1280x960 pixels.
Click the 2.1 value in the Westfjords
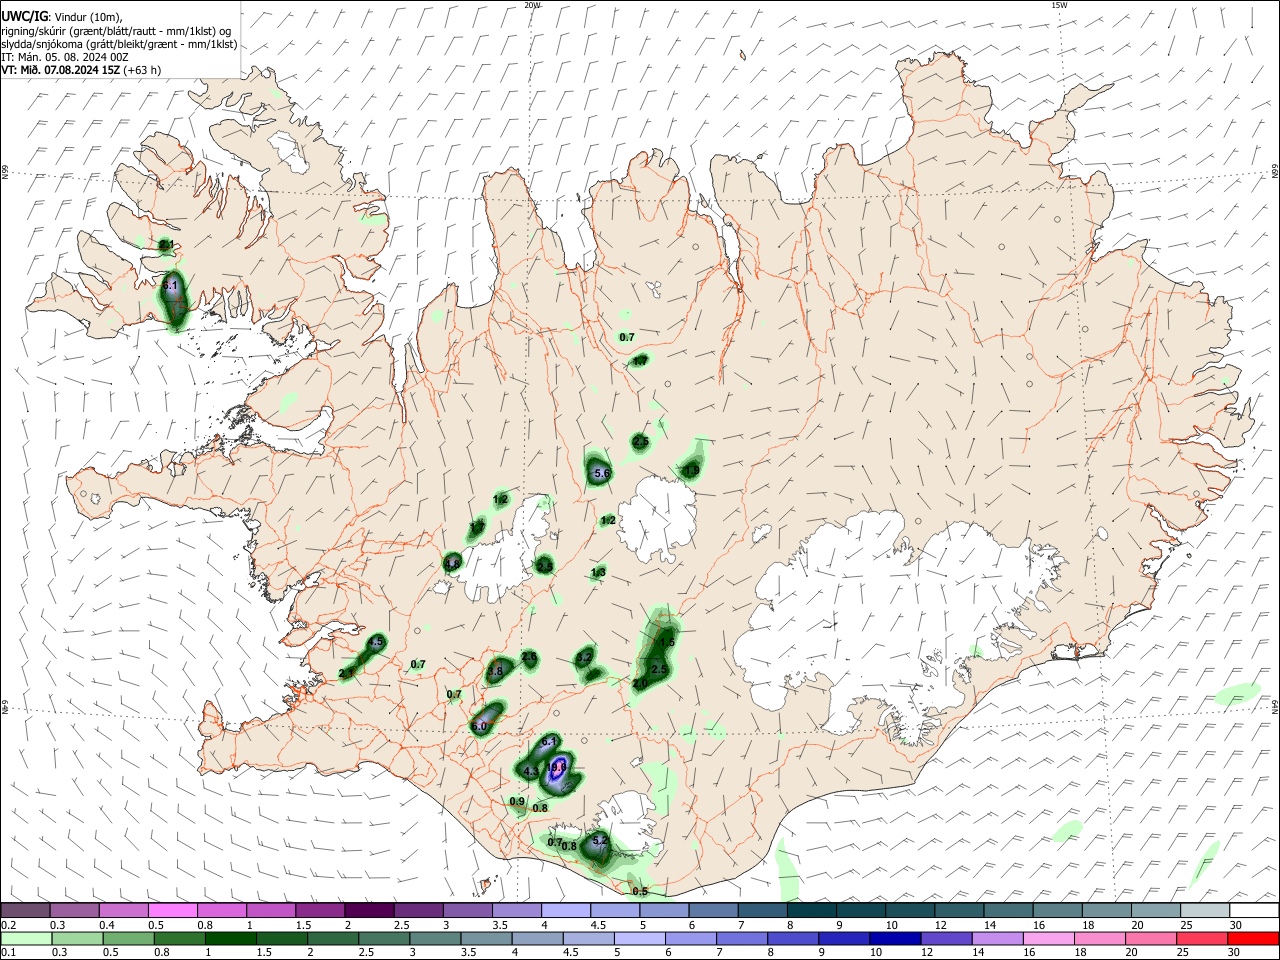(167, 245)
